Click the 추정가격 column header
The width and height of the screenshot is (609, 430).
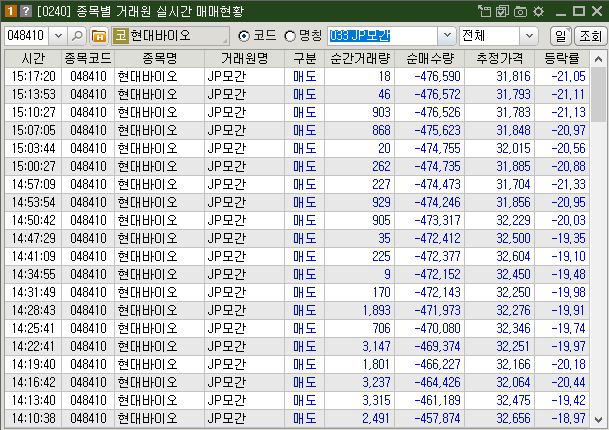[x=500, y=59]
